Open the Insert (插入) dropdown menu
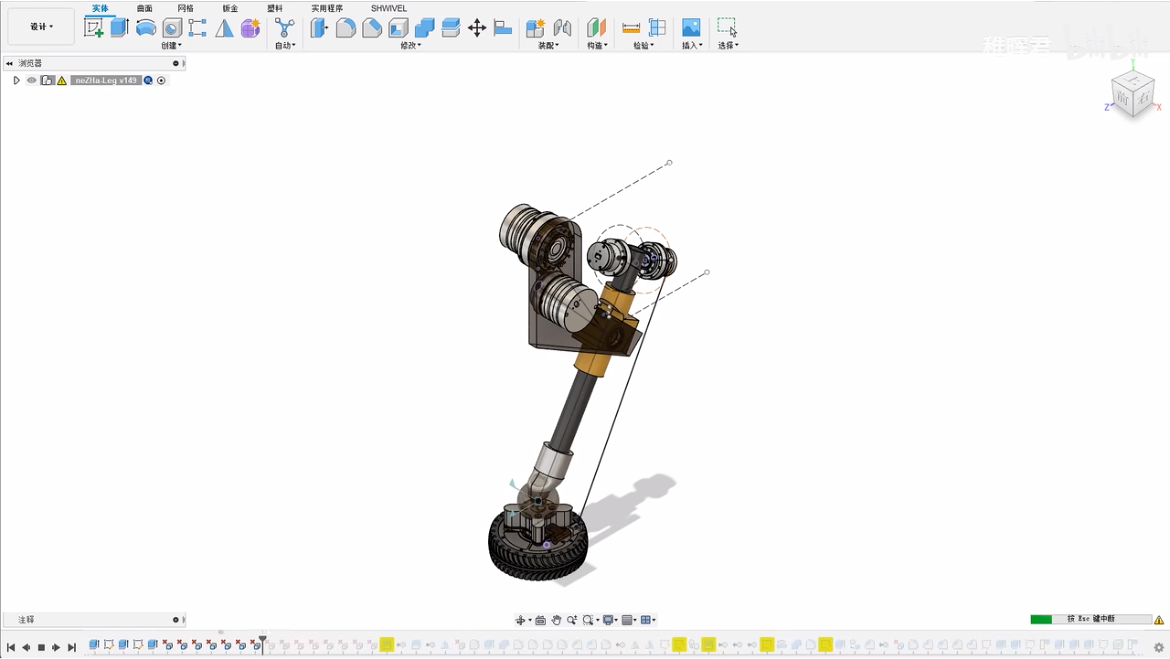The image size is (1170, 659). pos(692,46)
